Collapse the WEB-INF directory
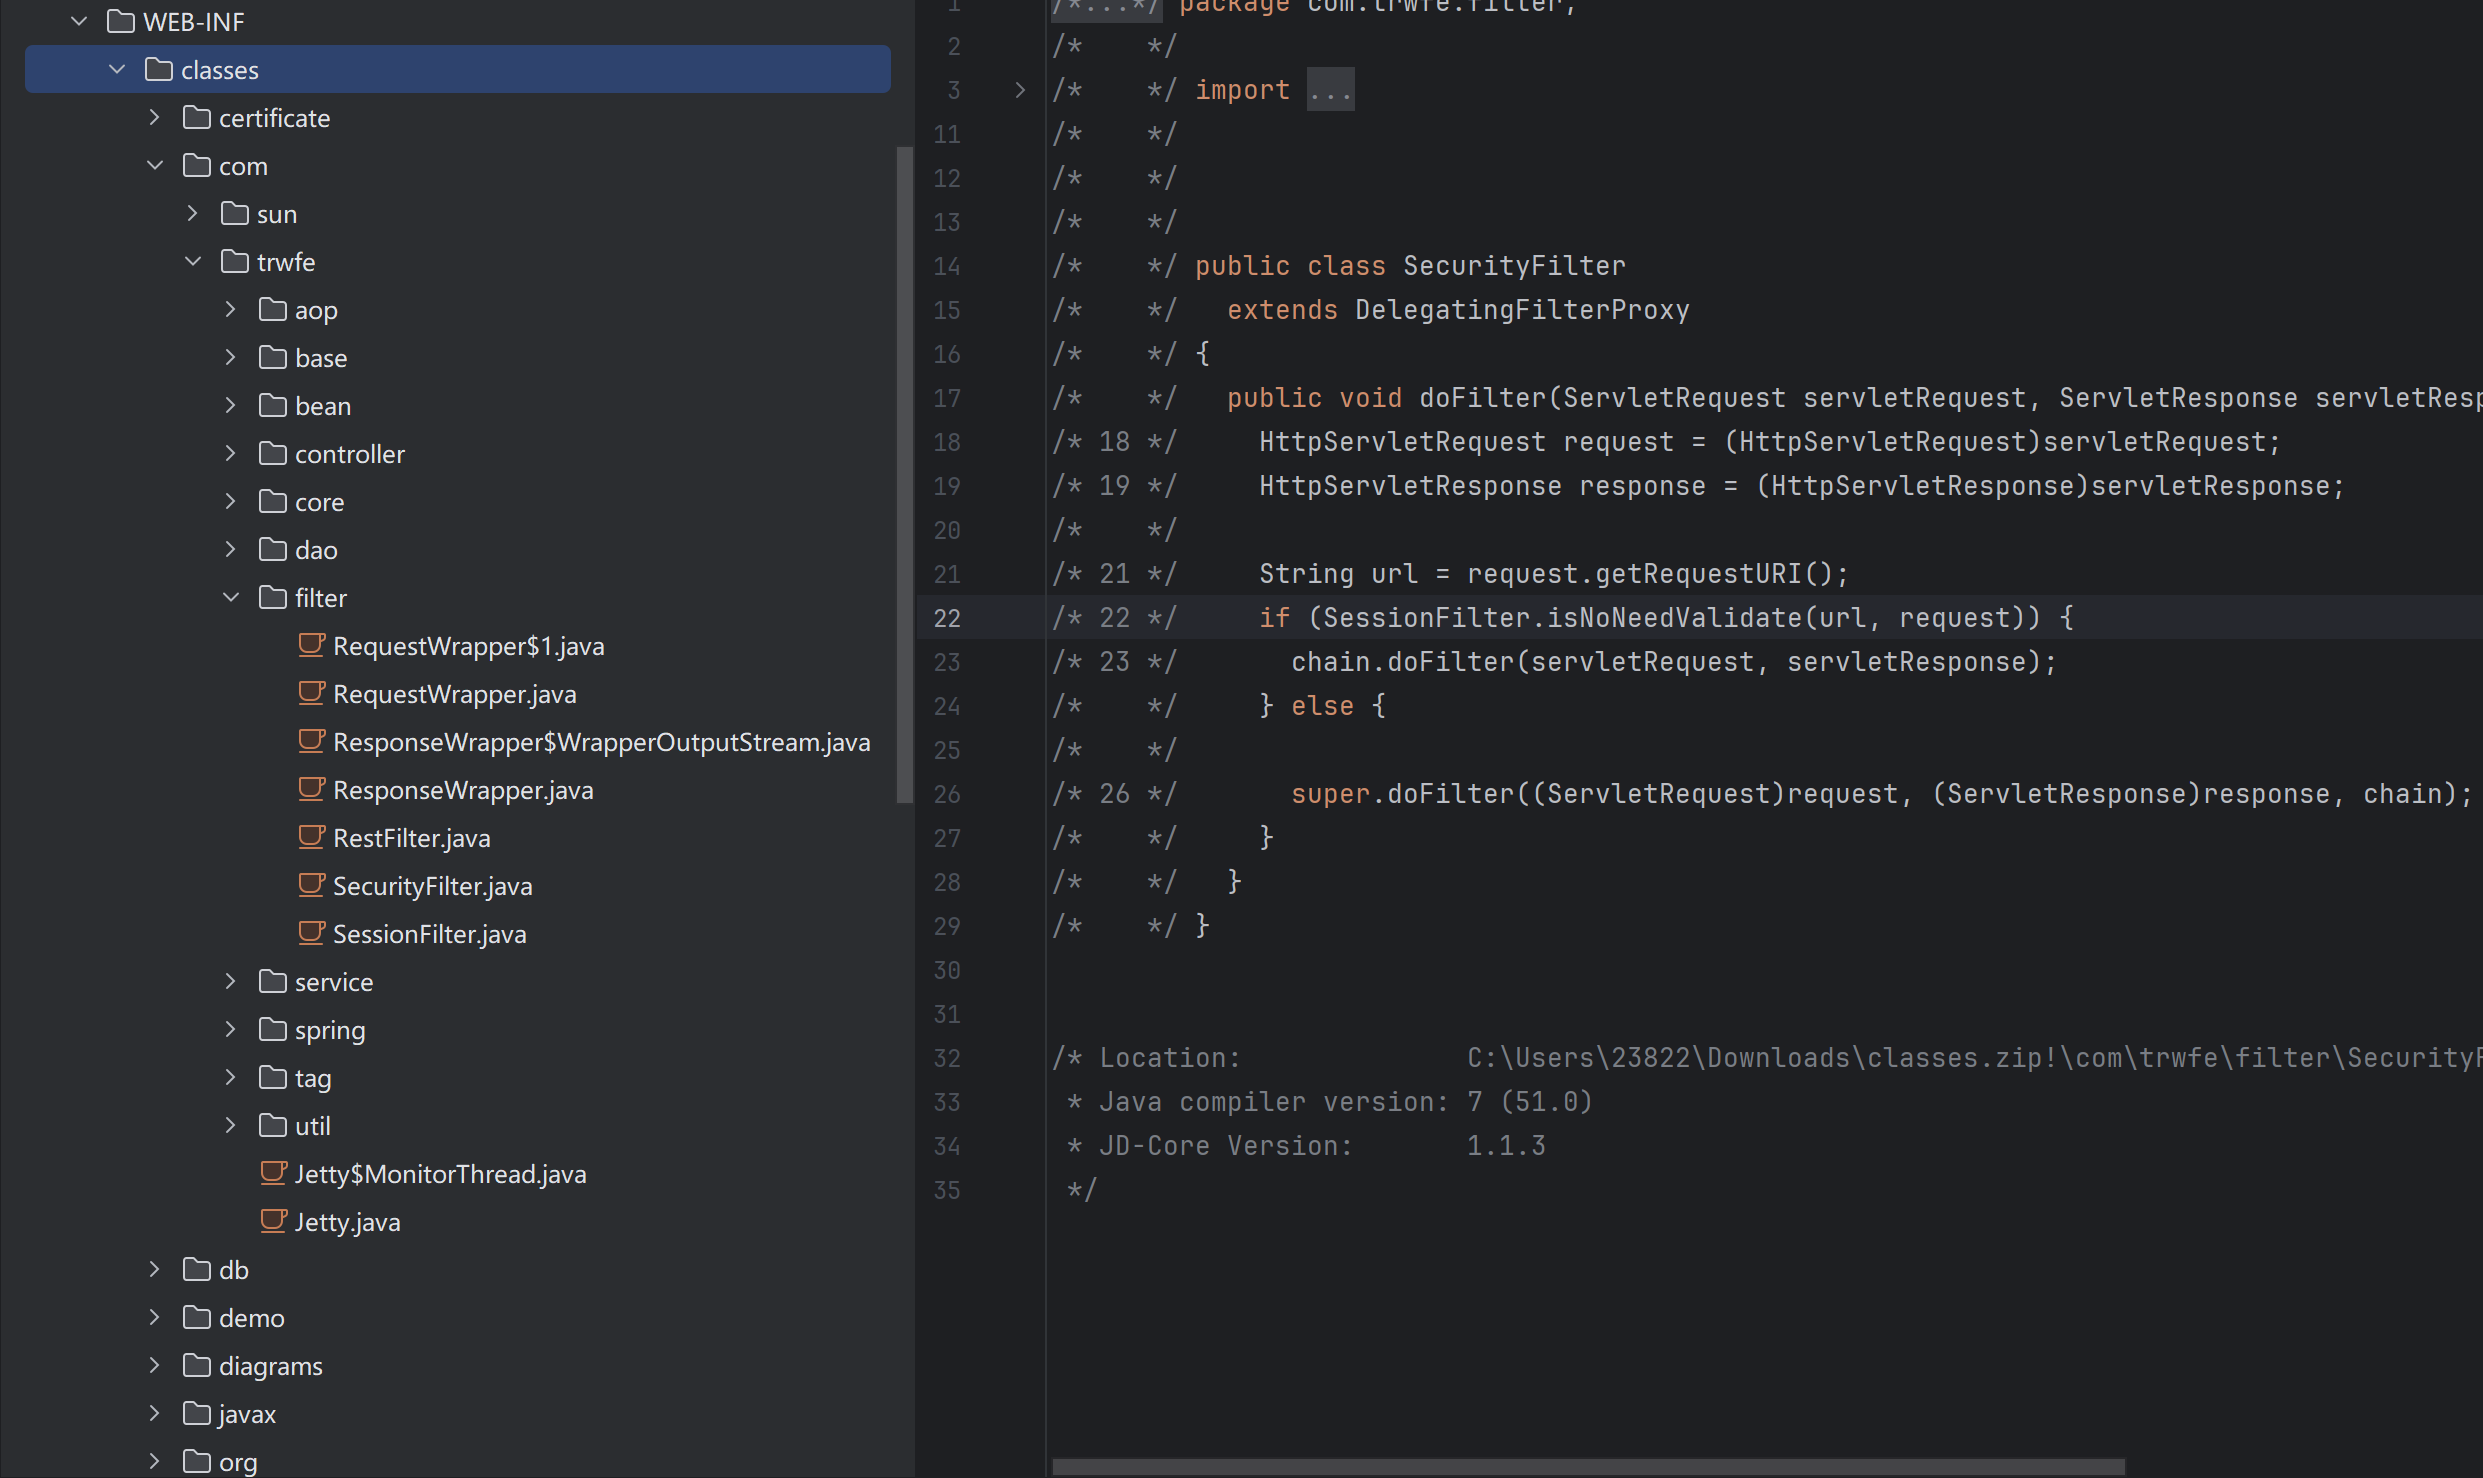 click(79, 21)
